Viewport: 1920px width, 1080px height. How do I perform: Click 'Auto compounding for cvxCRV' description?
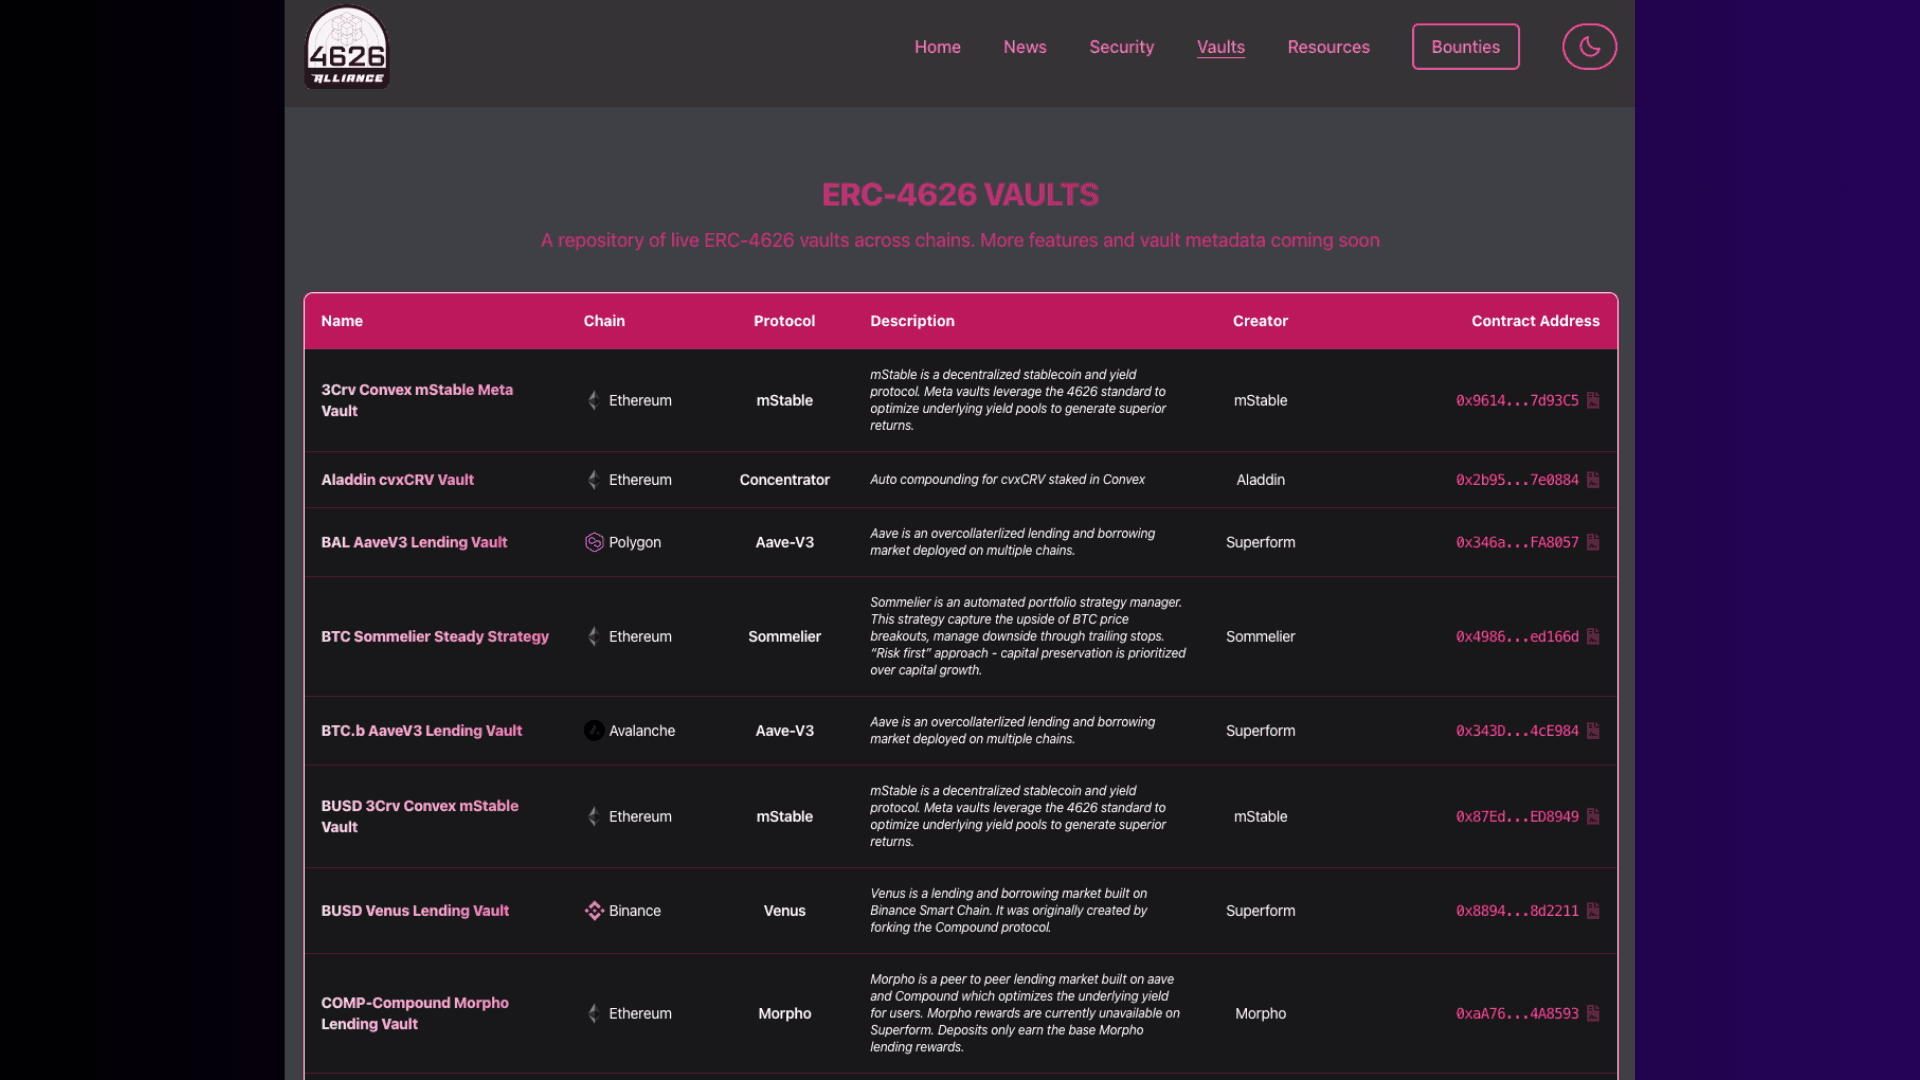[x=1007, y=480]
